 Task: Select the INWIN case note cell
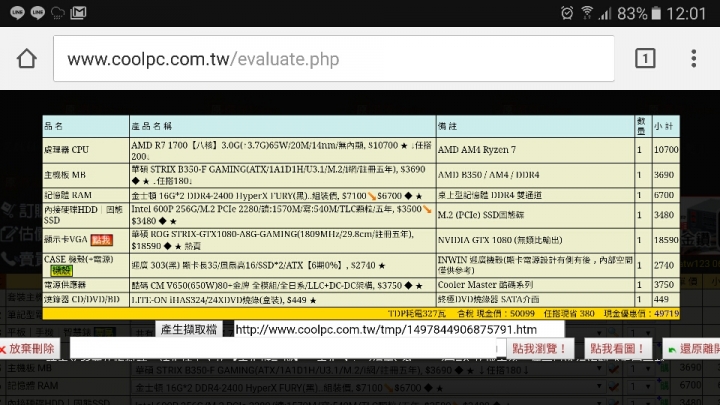pos(535,265)
